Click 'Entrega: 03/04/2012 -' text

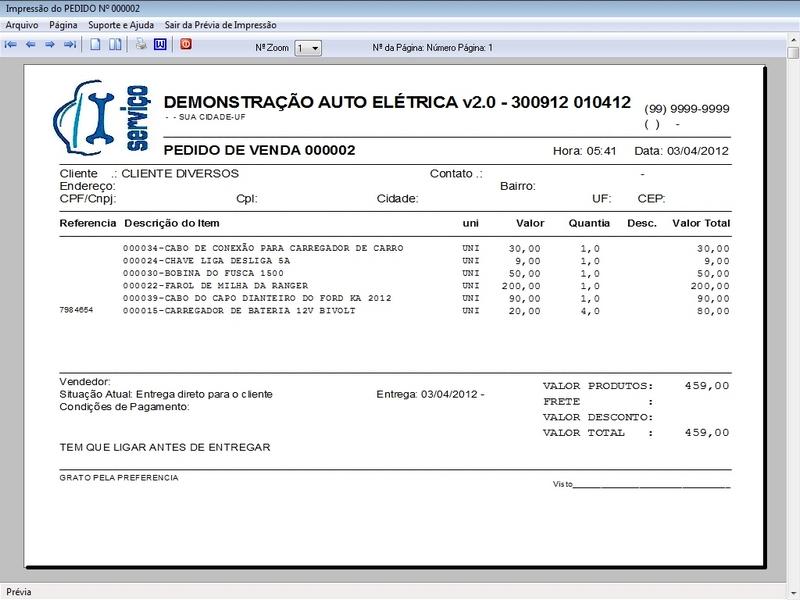click(x=431, y=394)
